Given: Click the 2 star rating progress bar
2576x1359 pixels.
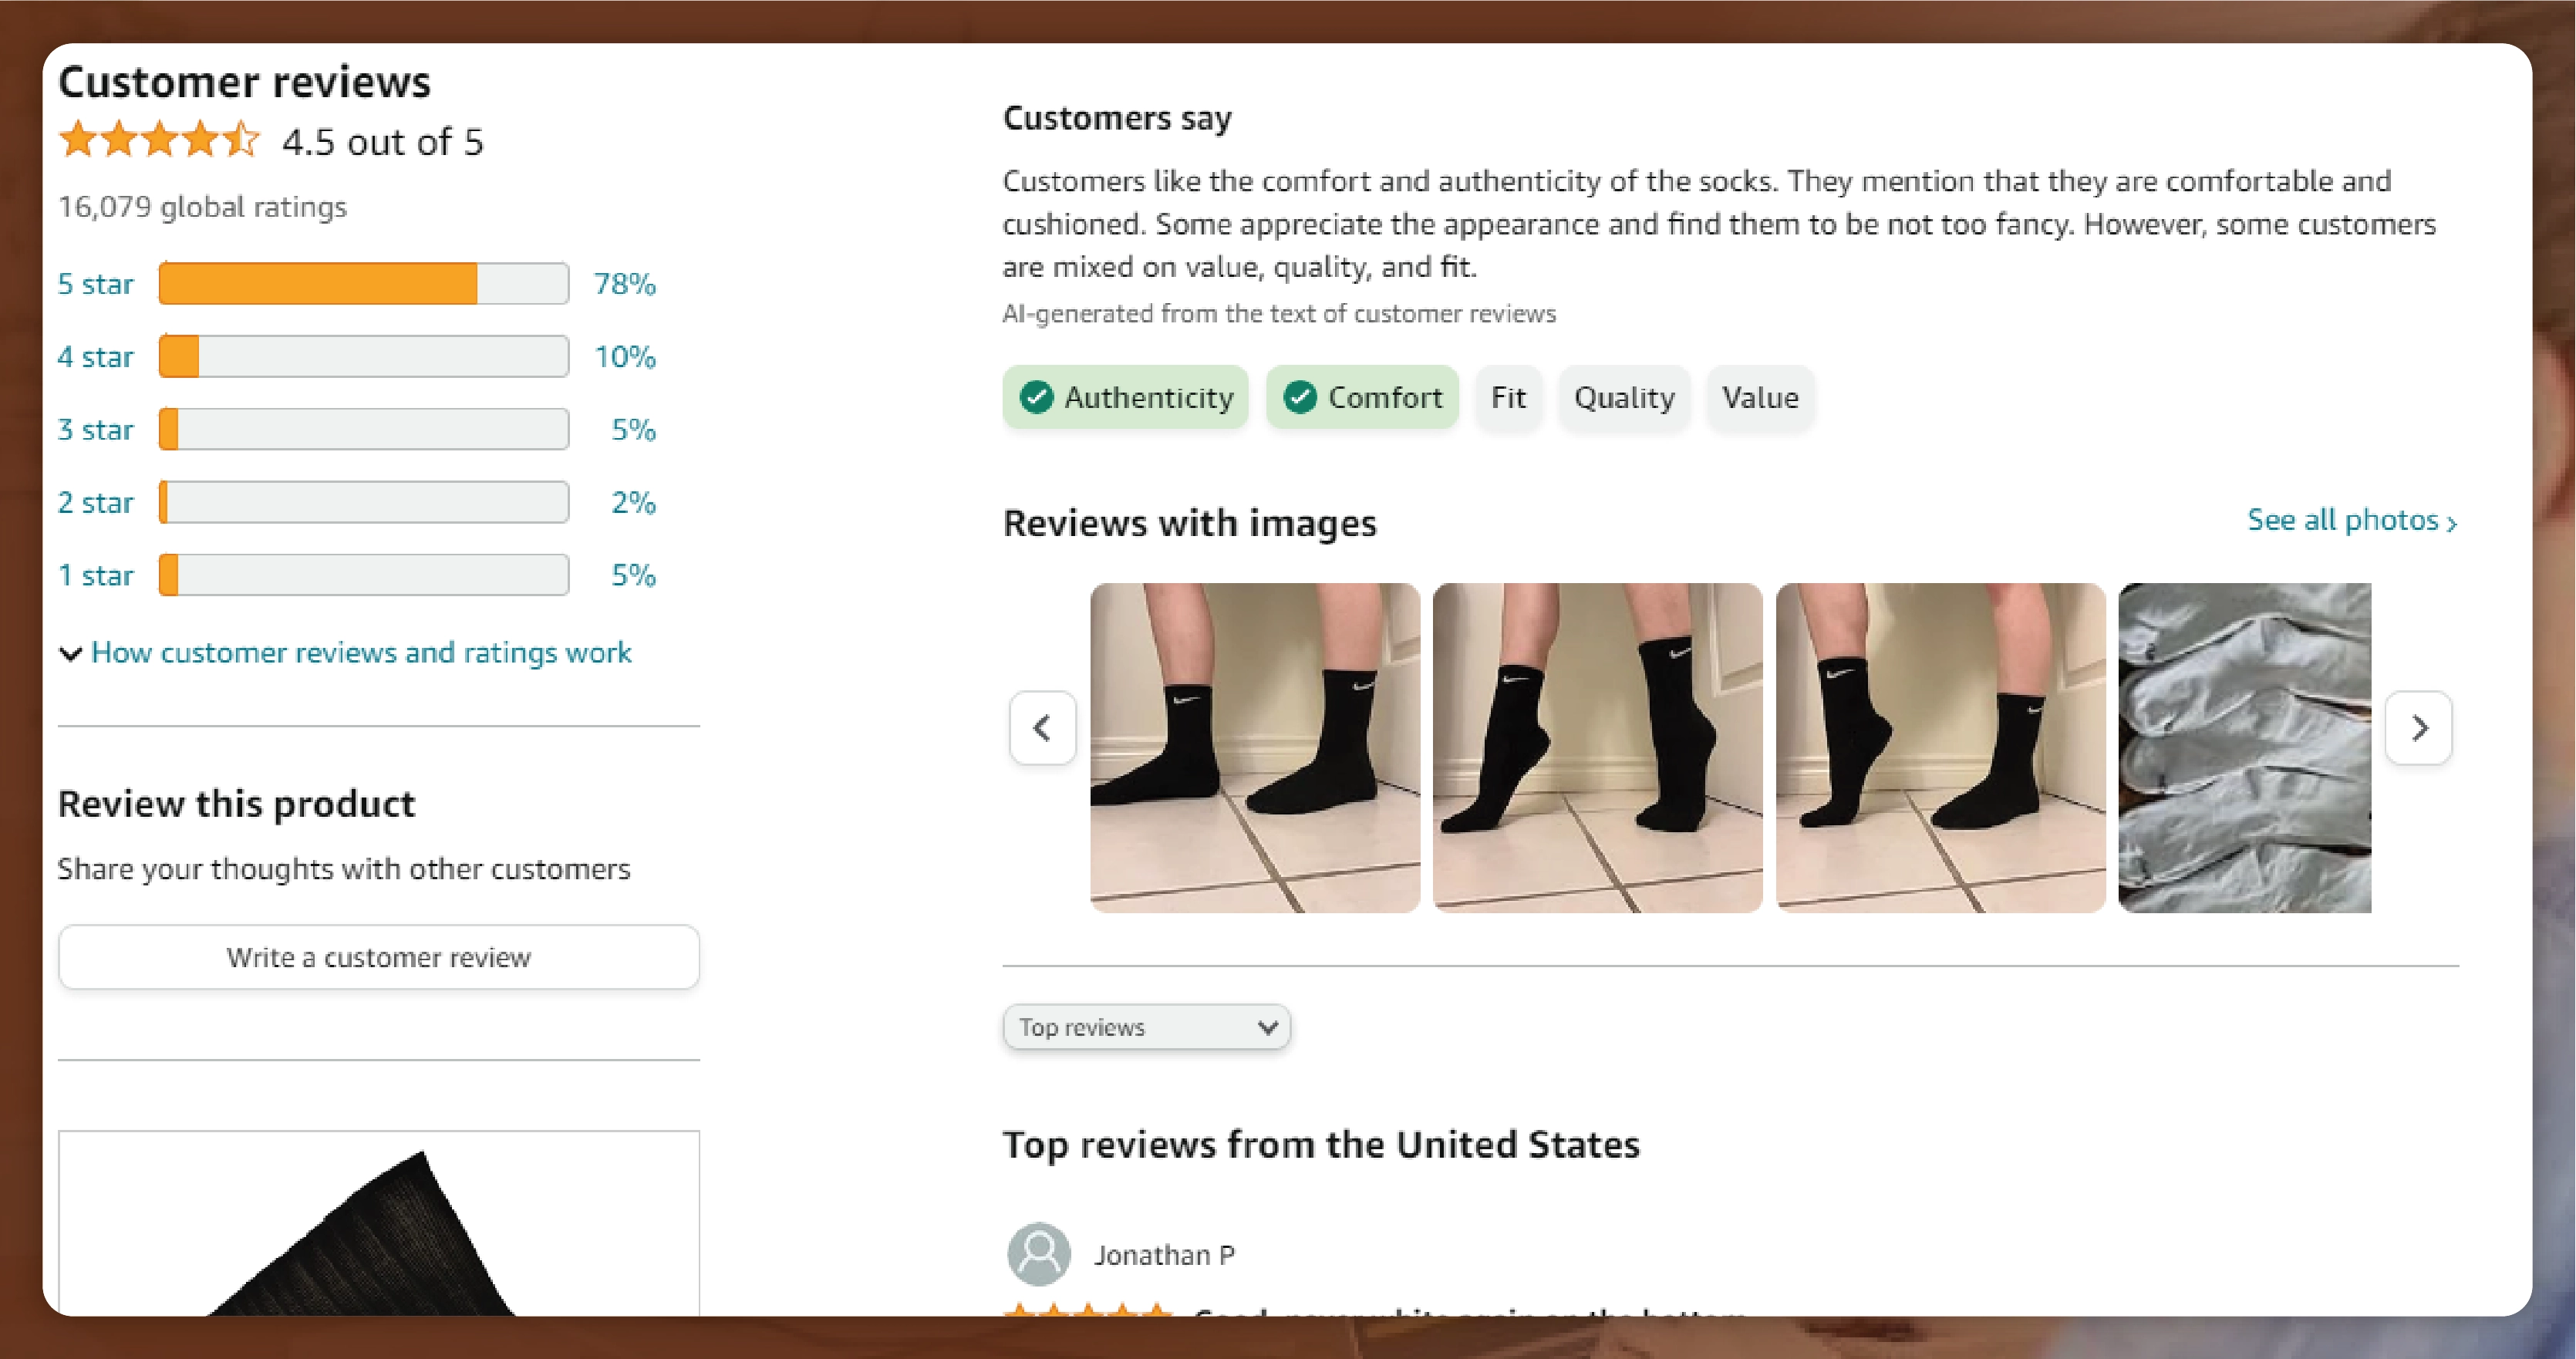Looking at the screenshot, I should (x=364, y=502).
